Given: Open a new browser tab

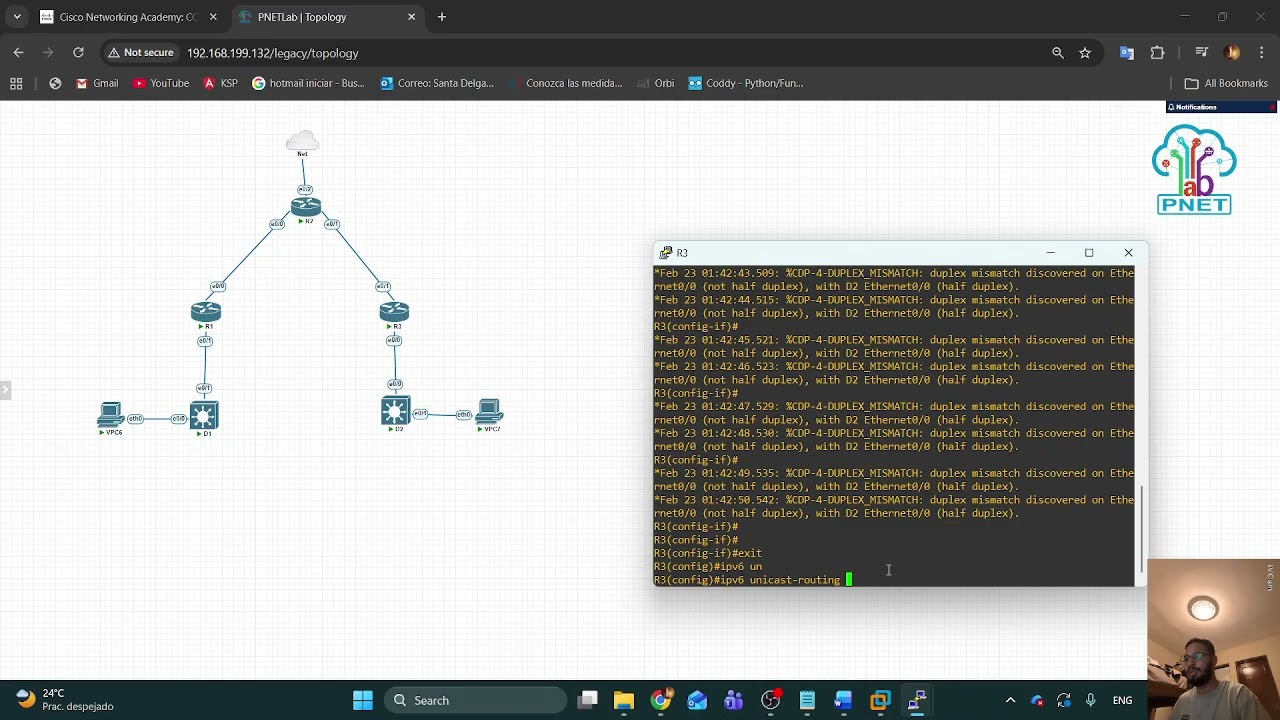Looking at the screenshot, I should (x=442, y=17).
